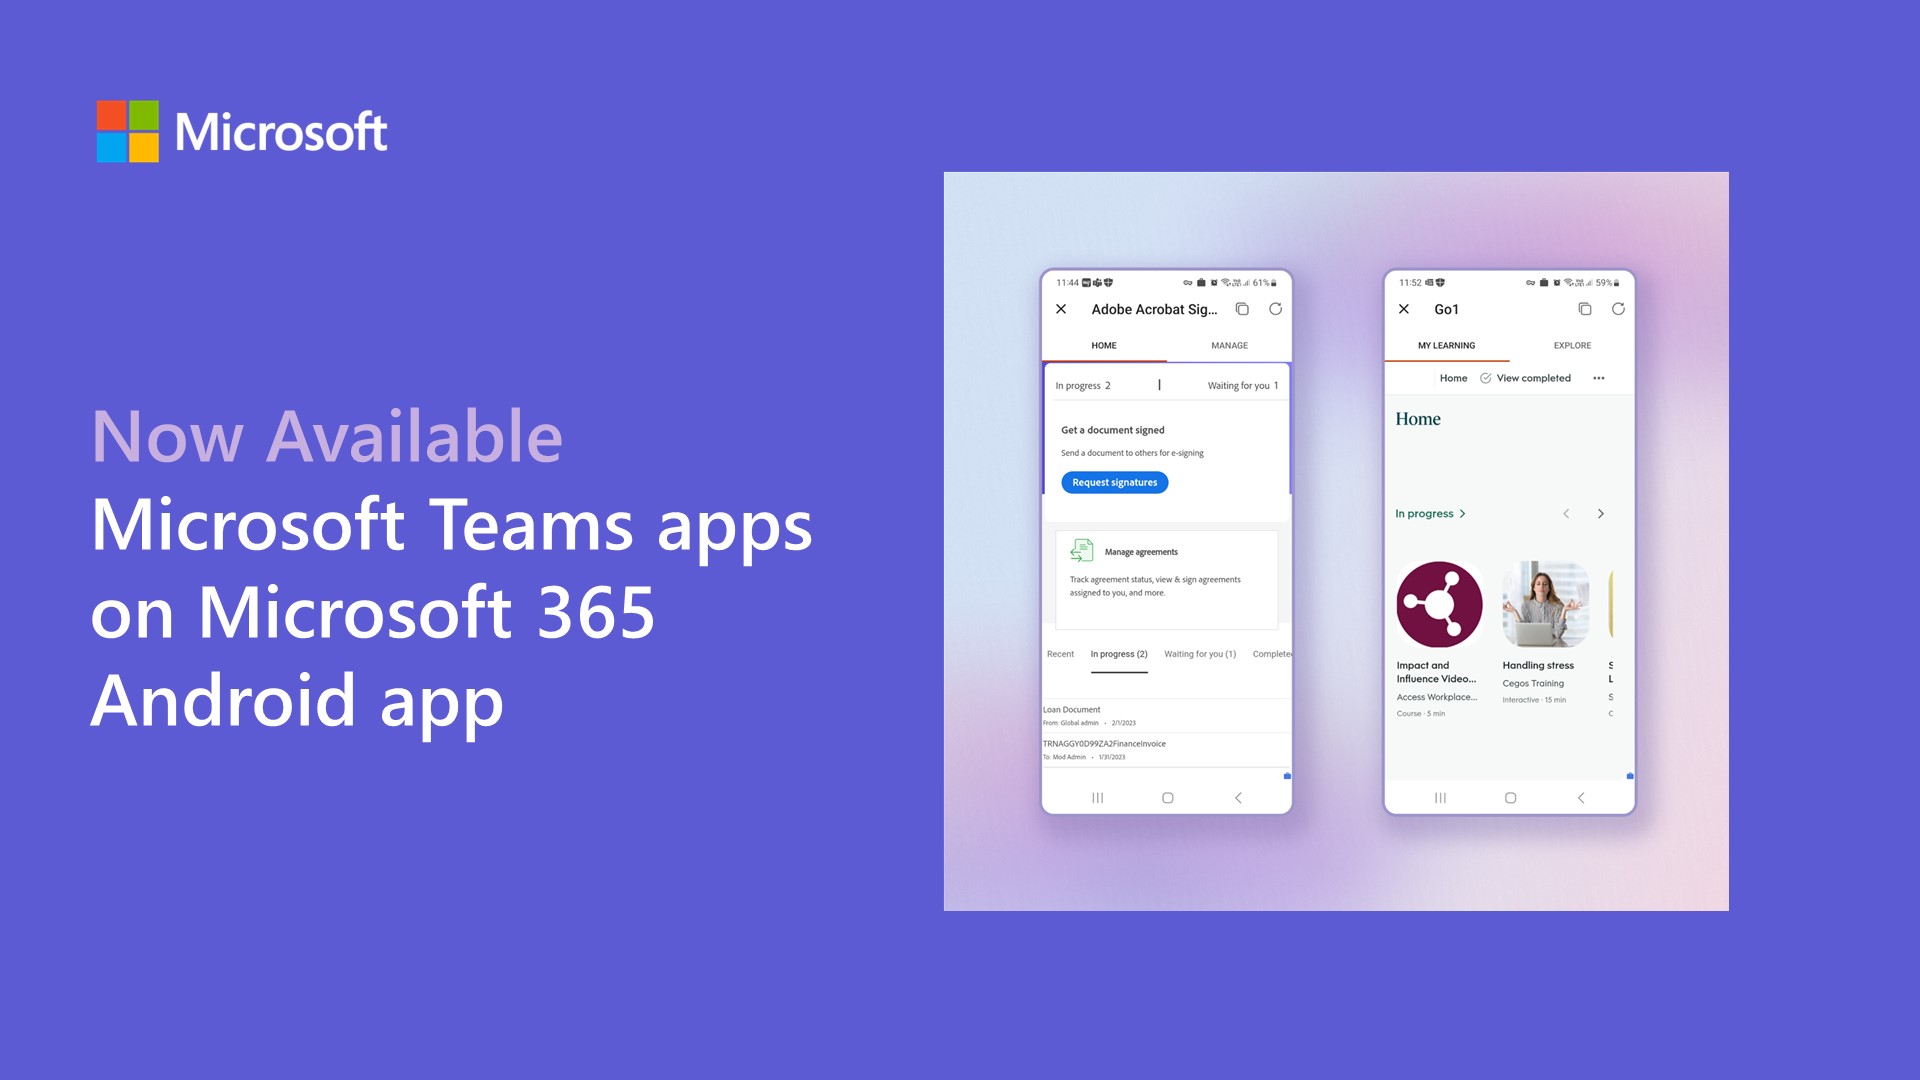Select the MANAGE tab in Adobe Acrobat
This screenshot has width=1920, height=1080.
(x=1228, y=344)
